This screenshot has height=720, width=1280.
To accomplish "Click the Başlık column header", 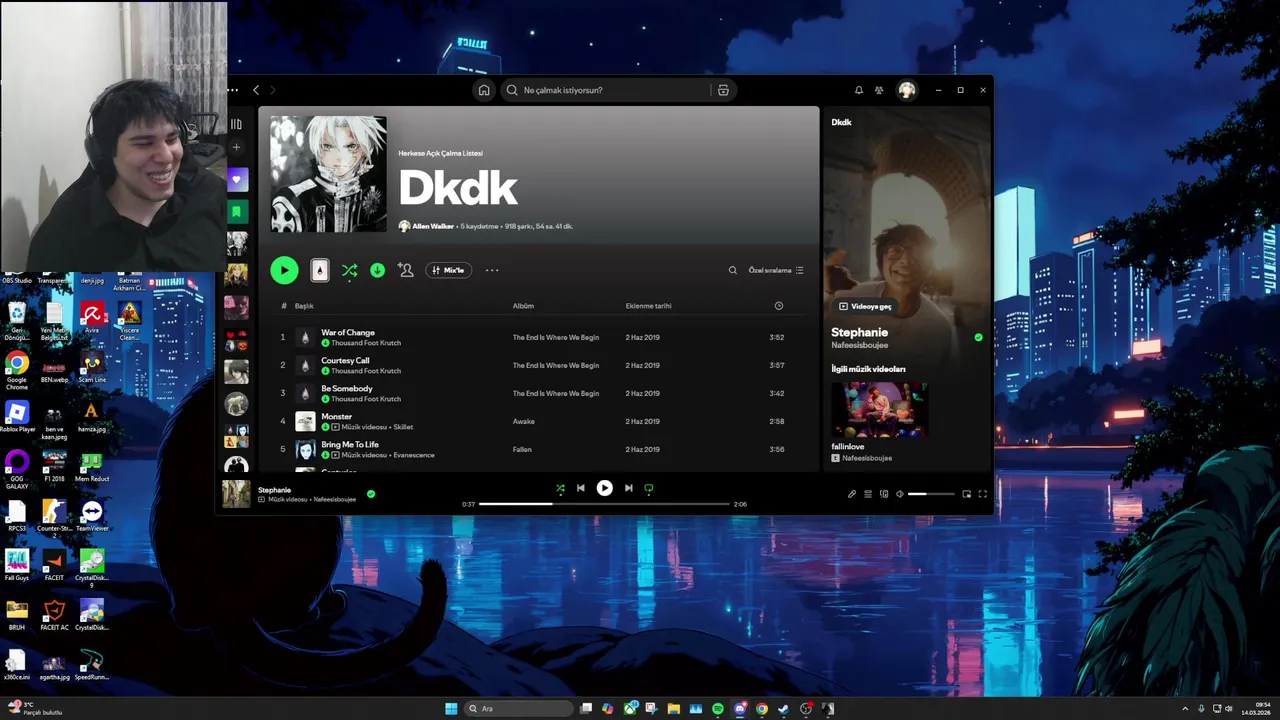I will pos(304,306).
